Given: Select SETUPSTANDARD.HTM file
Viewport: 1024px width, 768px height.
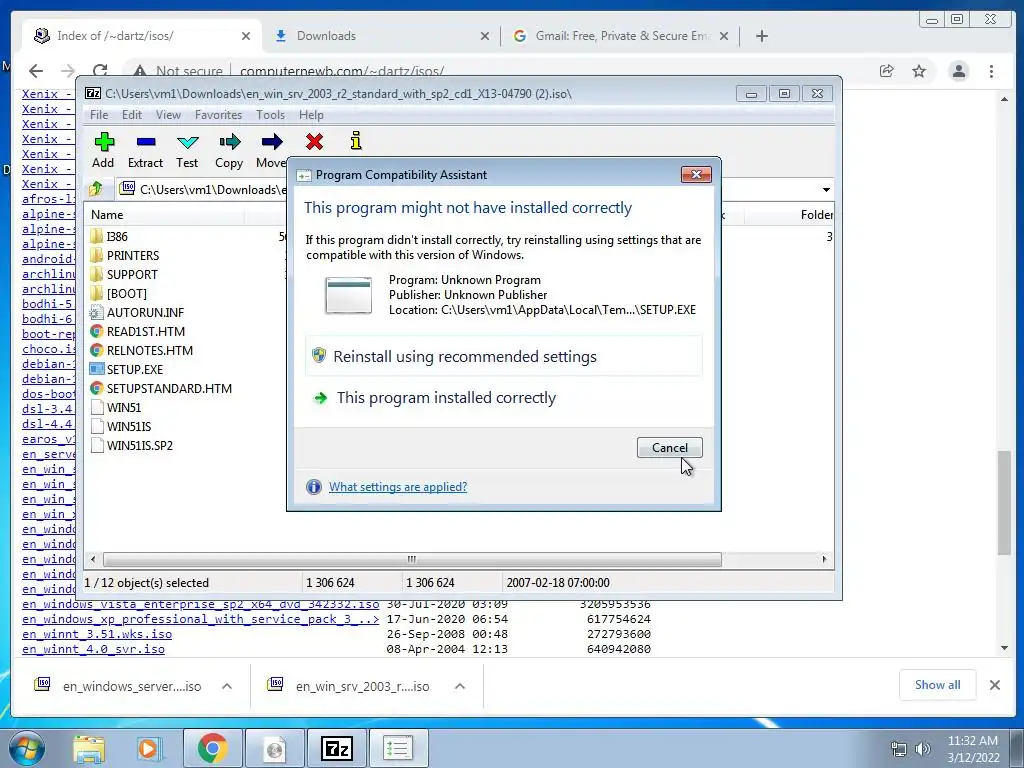Looking at the screenshot, I should pyautogui.click(x=169, y=388).
